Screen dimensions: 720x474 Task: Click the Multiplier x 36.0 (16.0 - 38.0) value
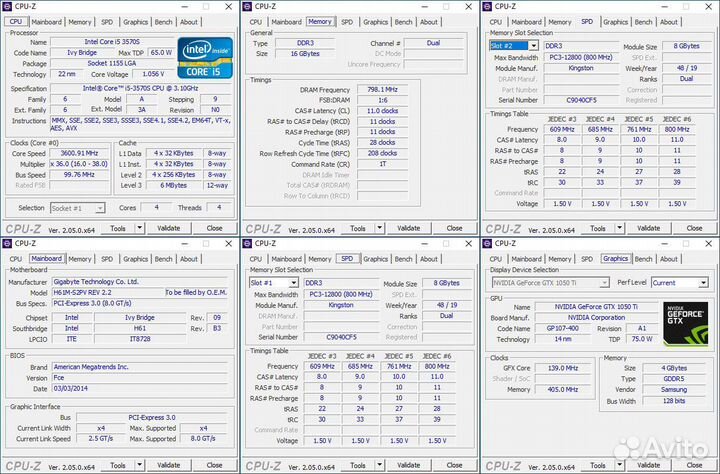(79, 164)
